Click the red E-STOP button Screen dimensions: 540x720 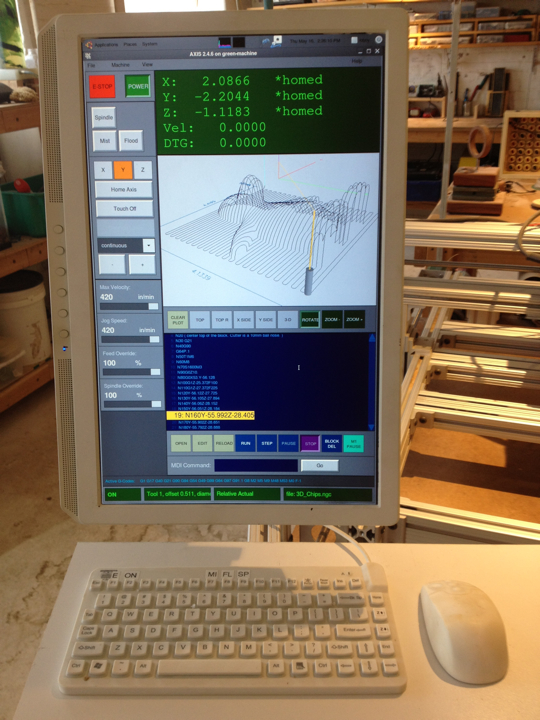click(102, 86)
